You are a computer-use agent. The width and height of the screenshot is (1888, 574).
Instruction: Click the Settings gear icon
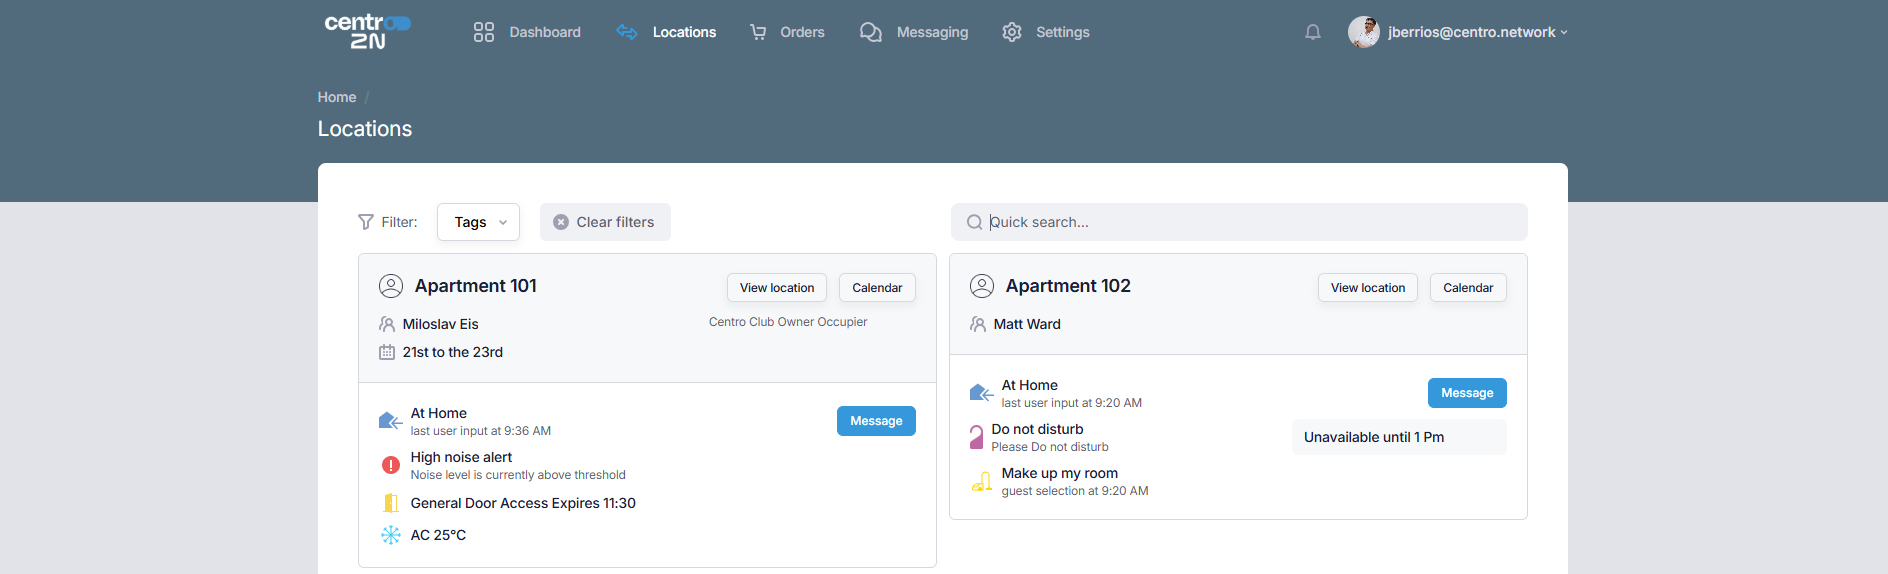pos(1012,32)
